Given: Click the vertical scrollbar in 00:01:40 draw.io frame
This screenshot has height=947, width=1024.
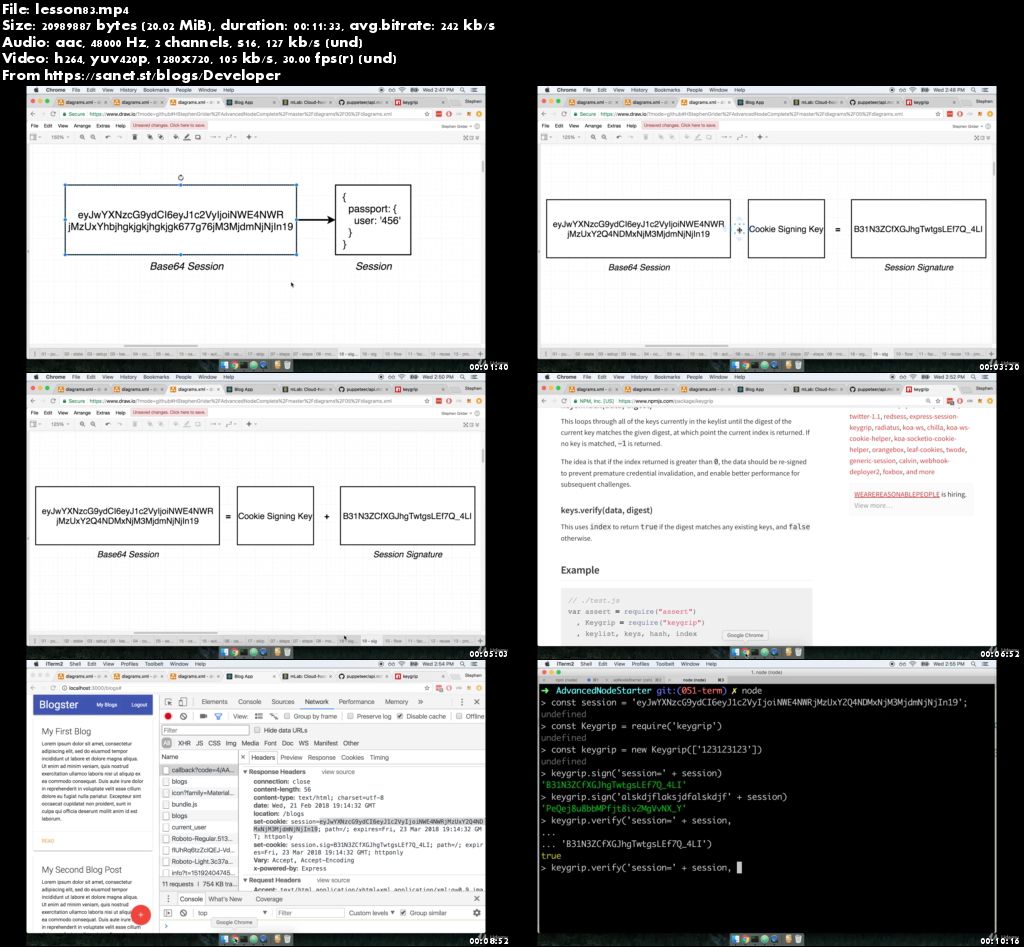Looking at the screenshot, I should click(483, 166).
